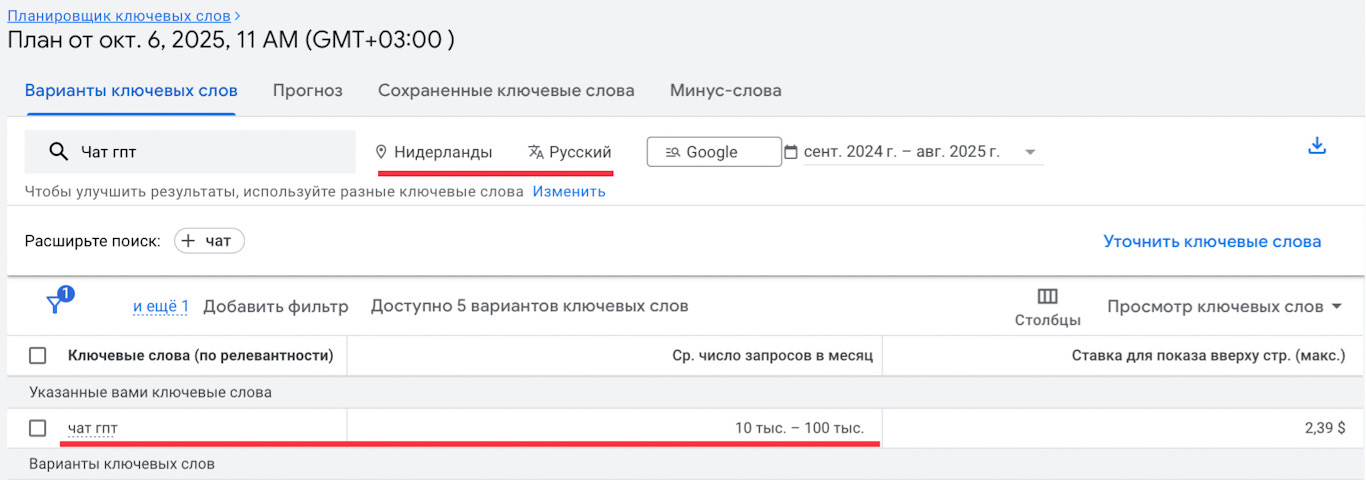The width and height of the screenshot is (1366, 480).
Task: Open the filter funnel icon
Action: (57, 304)
